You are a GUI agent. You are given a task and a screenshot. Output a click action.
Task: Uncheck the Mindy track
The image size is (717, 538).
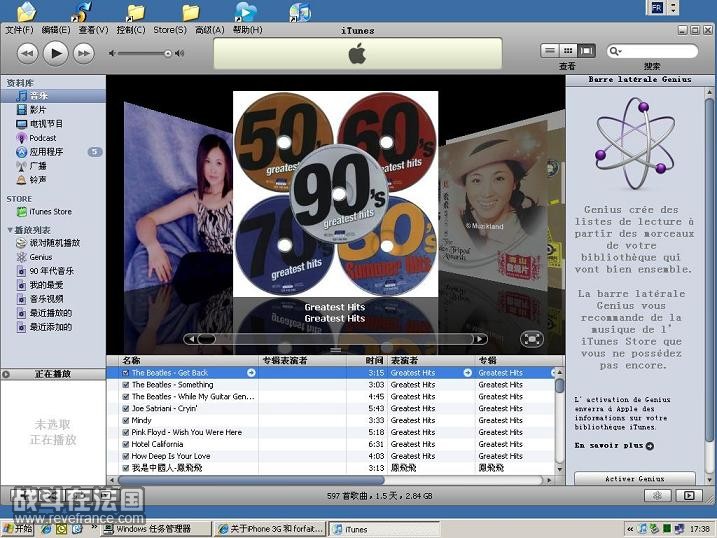(126, 421)
